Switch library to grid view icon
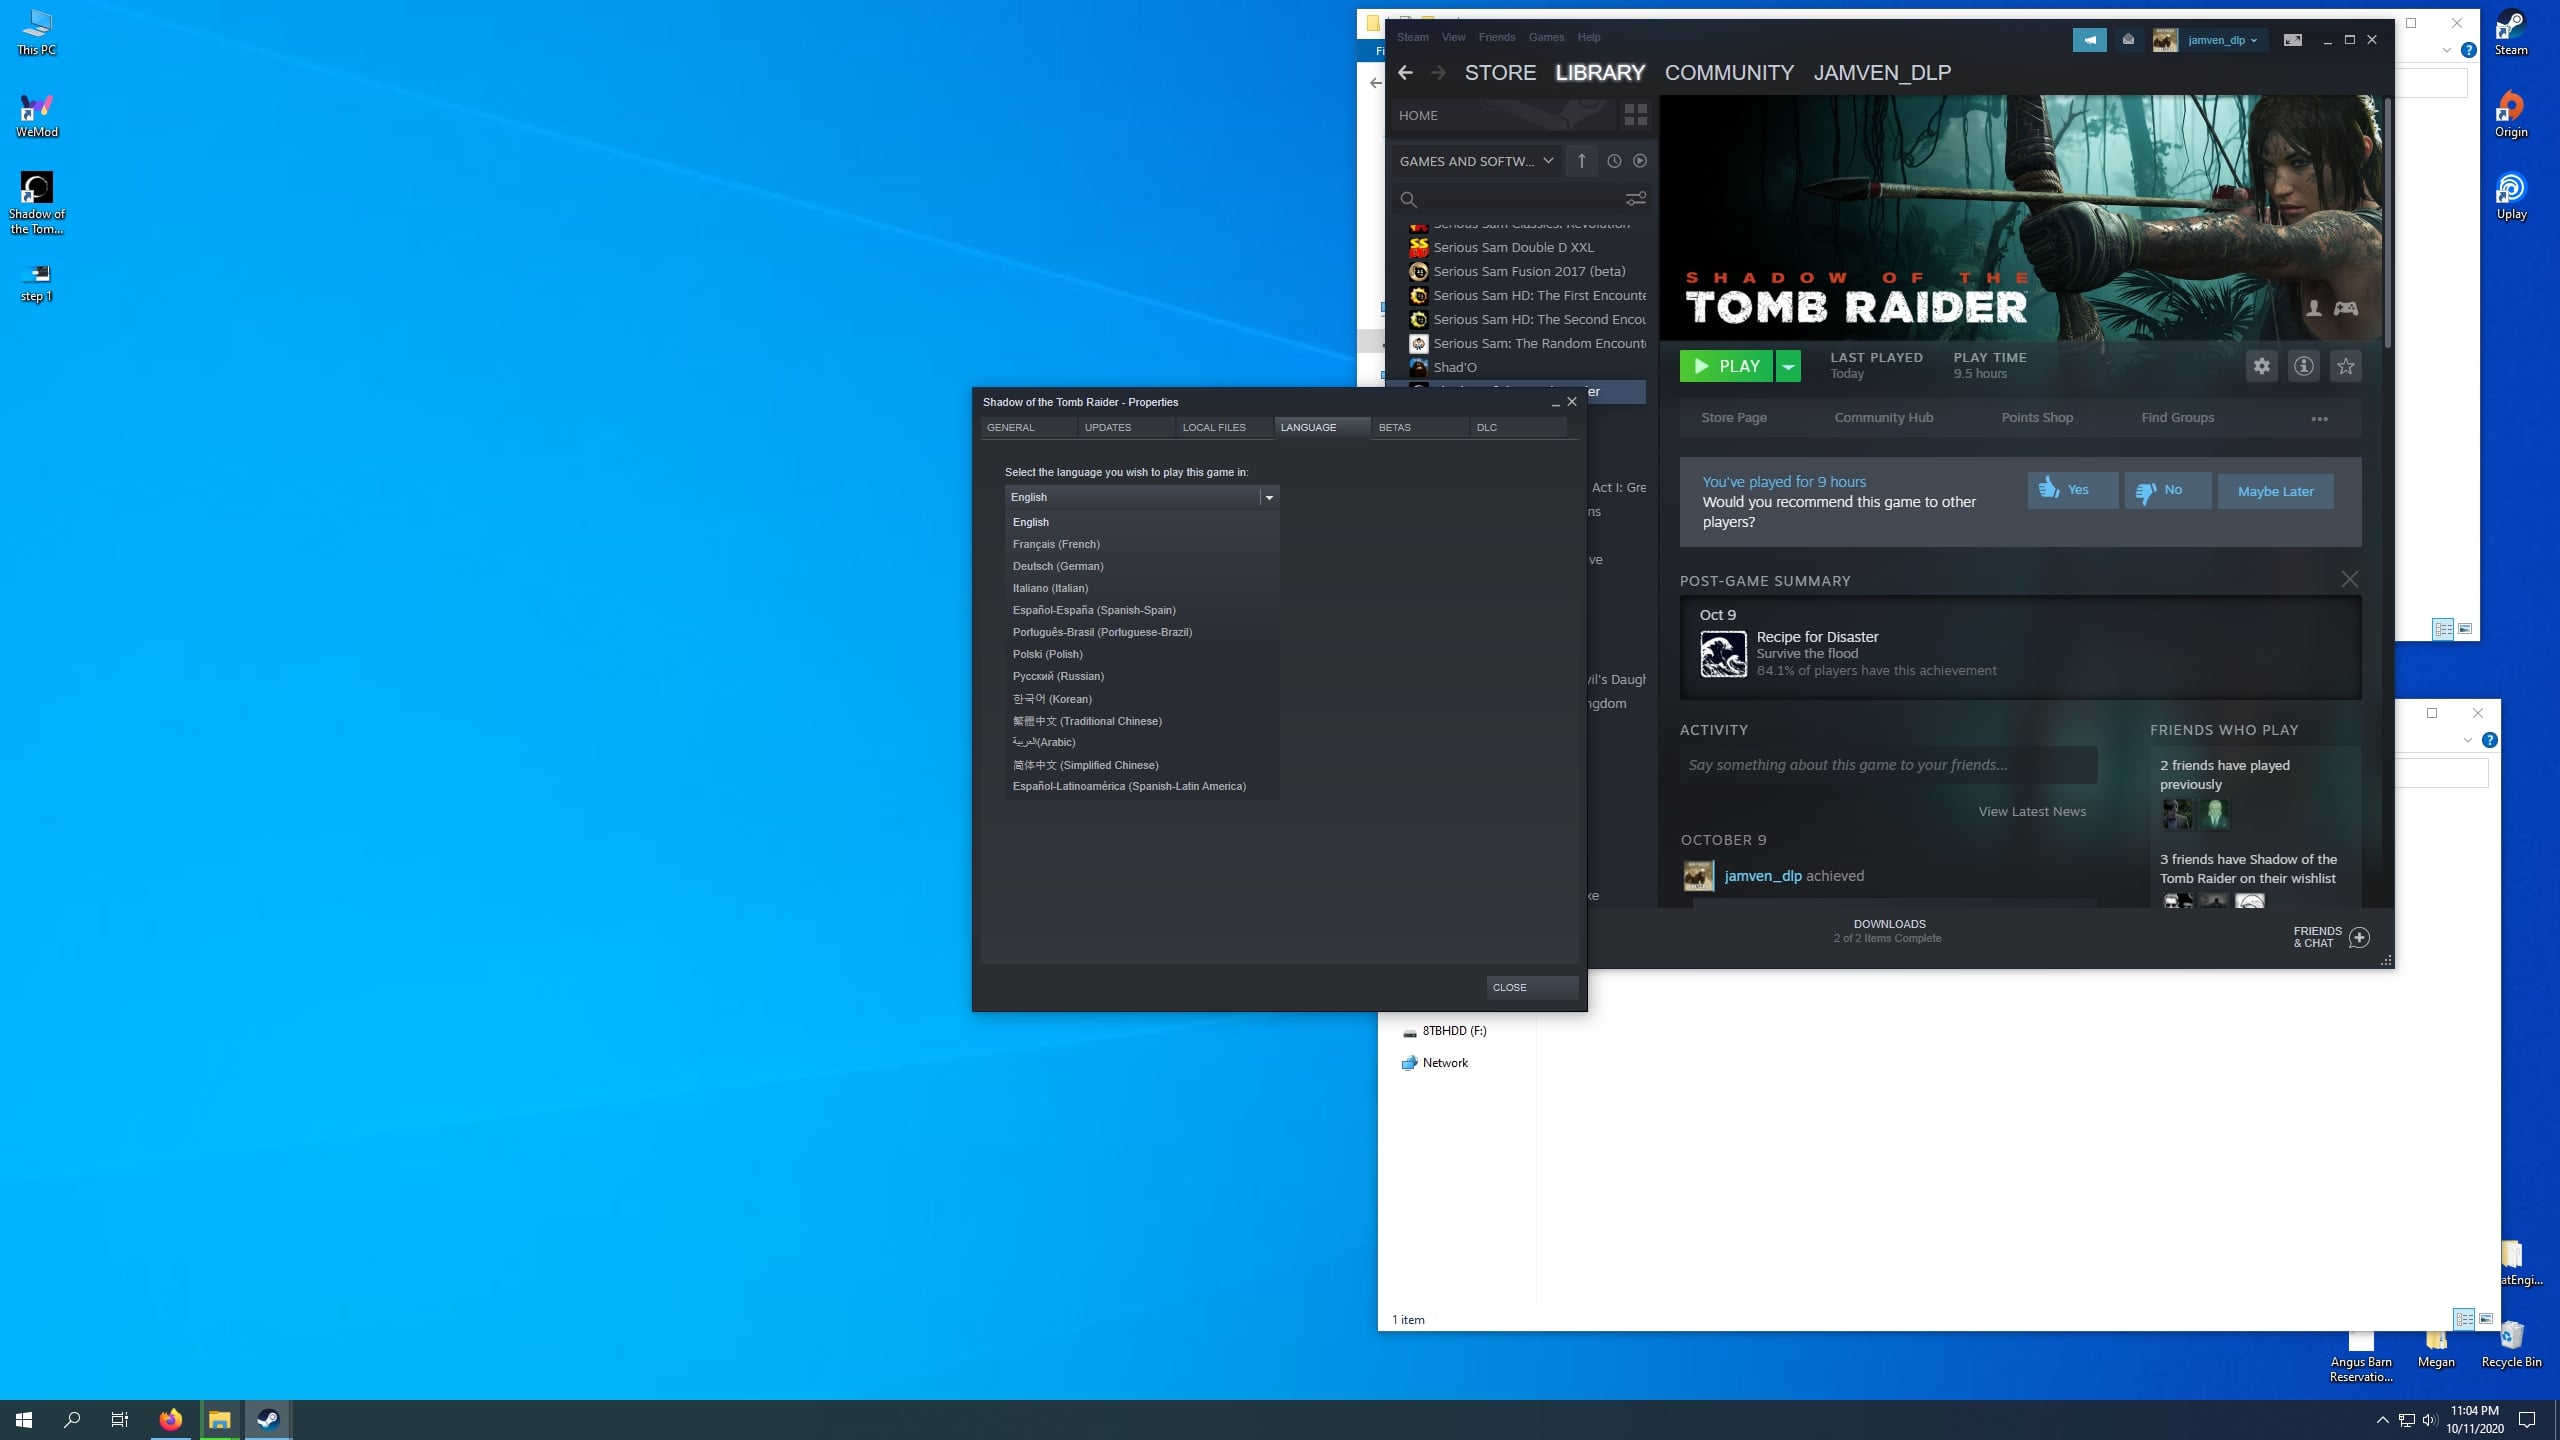The image size is (2560, 1440). [1635, 115]
